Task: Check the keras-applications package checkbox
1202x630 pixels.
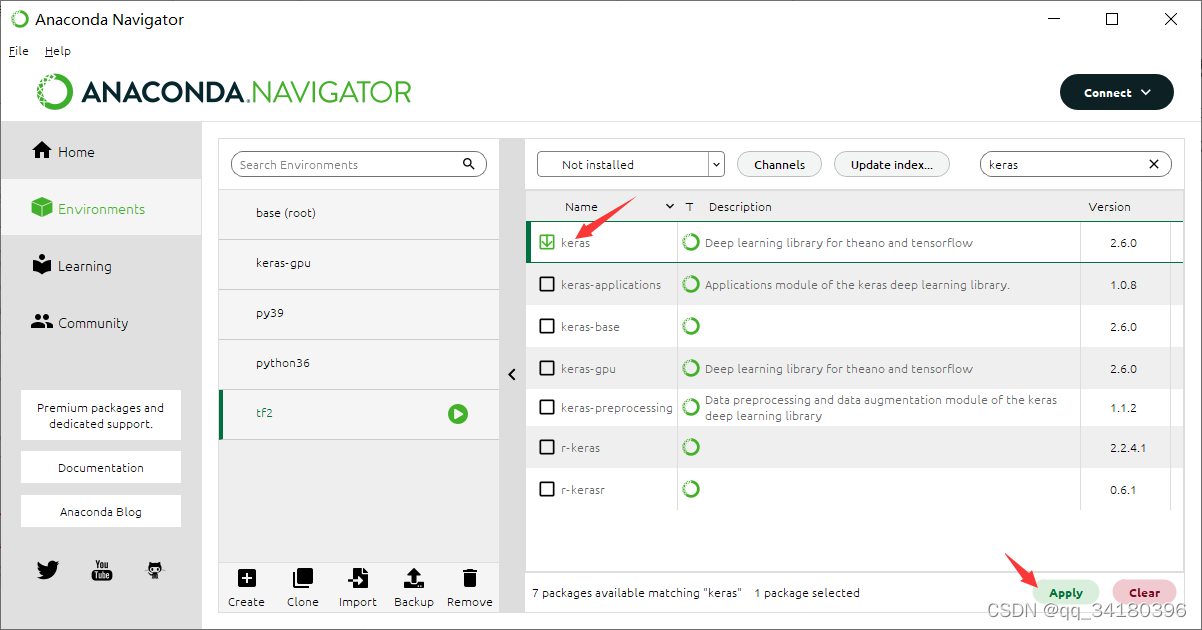Action: 547,284
